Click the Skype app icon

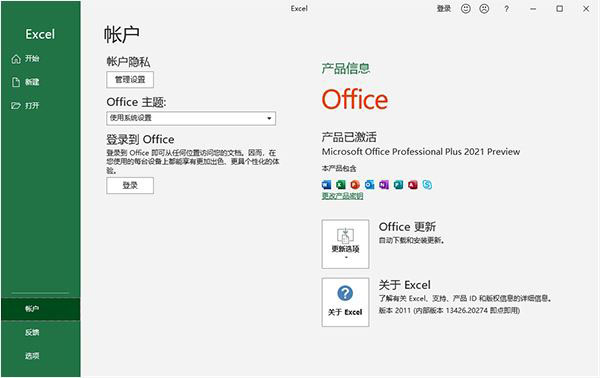pyautogui.click(x=427, y=185)
